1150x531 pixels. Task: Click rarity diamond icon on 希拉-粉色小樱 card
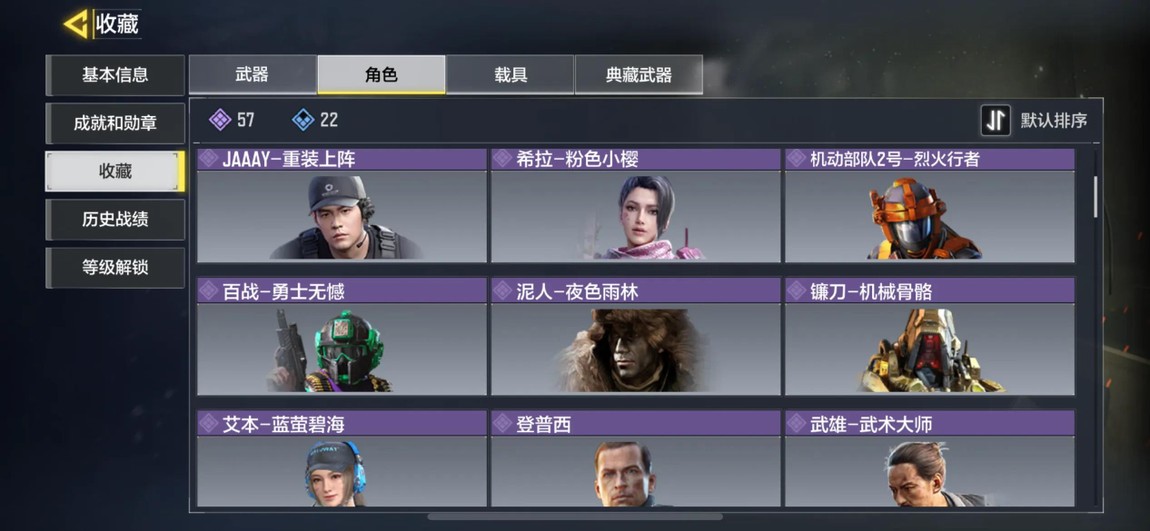pyautogui.click(x=502, y=159)
